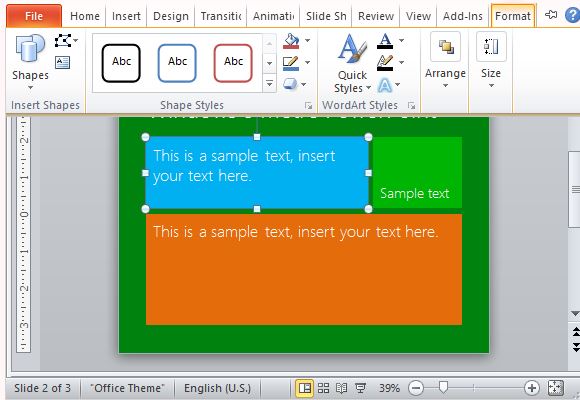Screen dimensions: 580x400
Task: Click the Shape Fill paint bucket icon
Action: point(291,41)
